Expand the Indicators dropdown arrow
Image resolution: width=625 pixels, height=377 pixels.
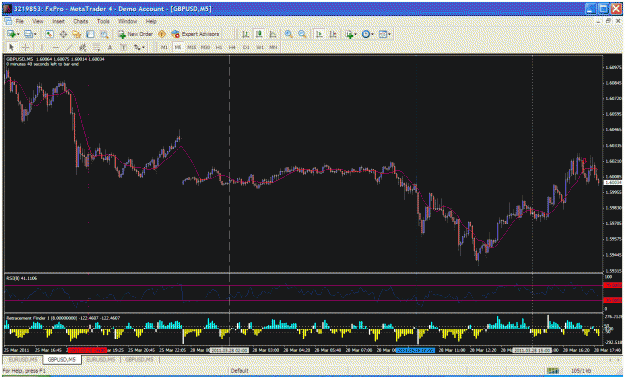356,35
